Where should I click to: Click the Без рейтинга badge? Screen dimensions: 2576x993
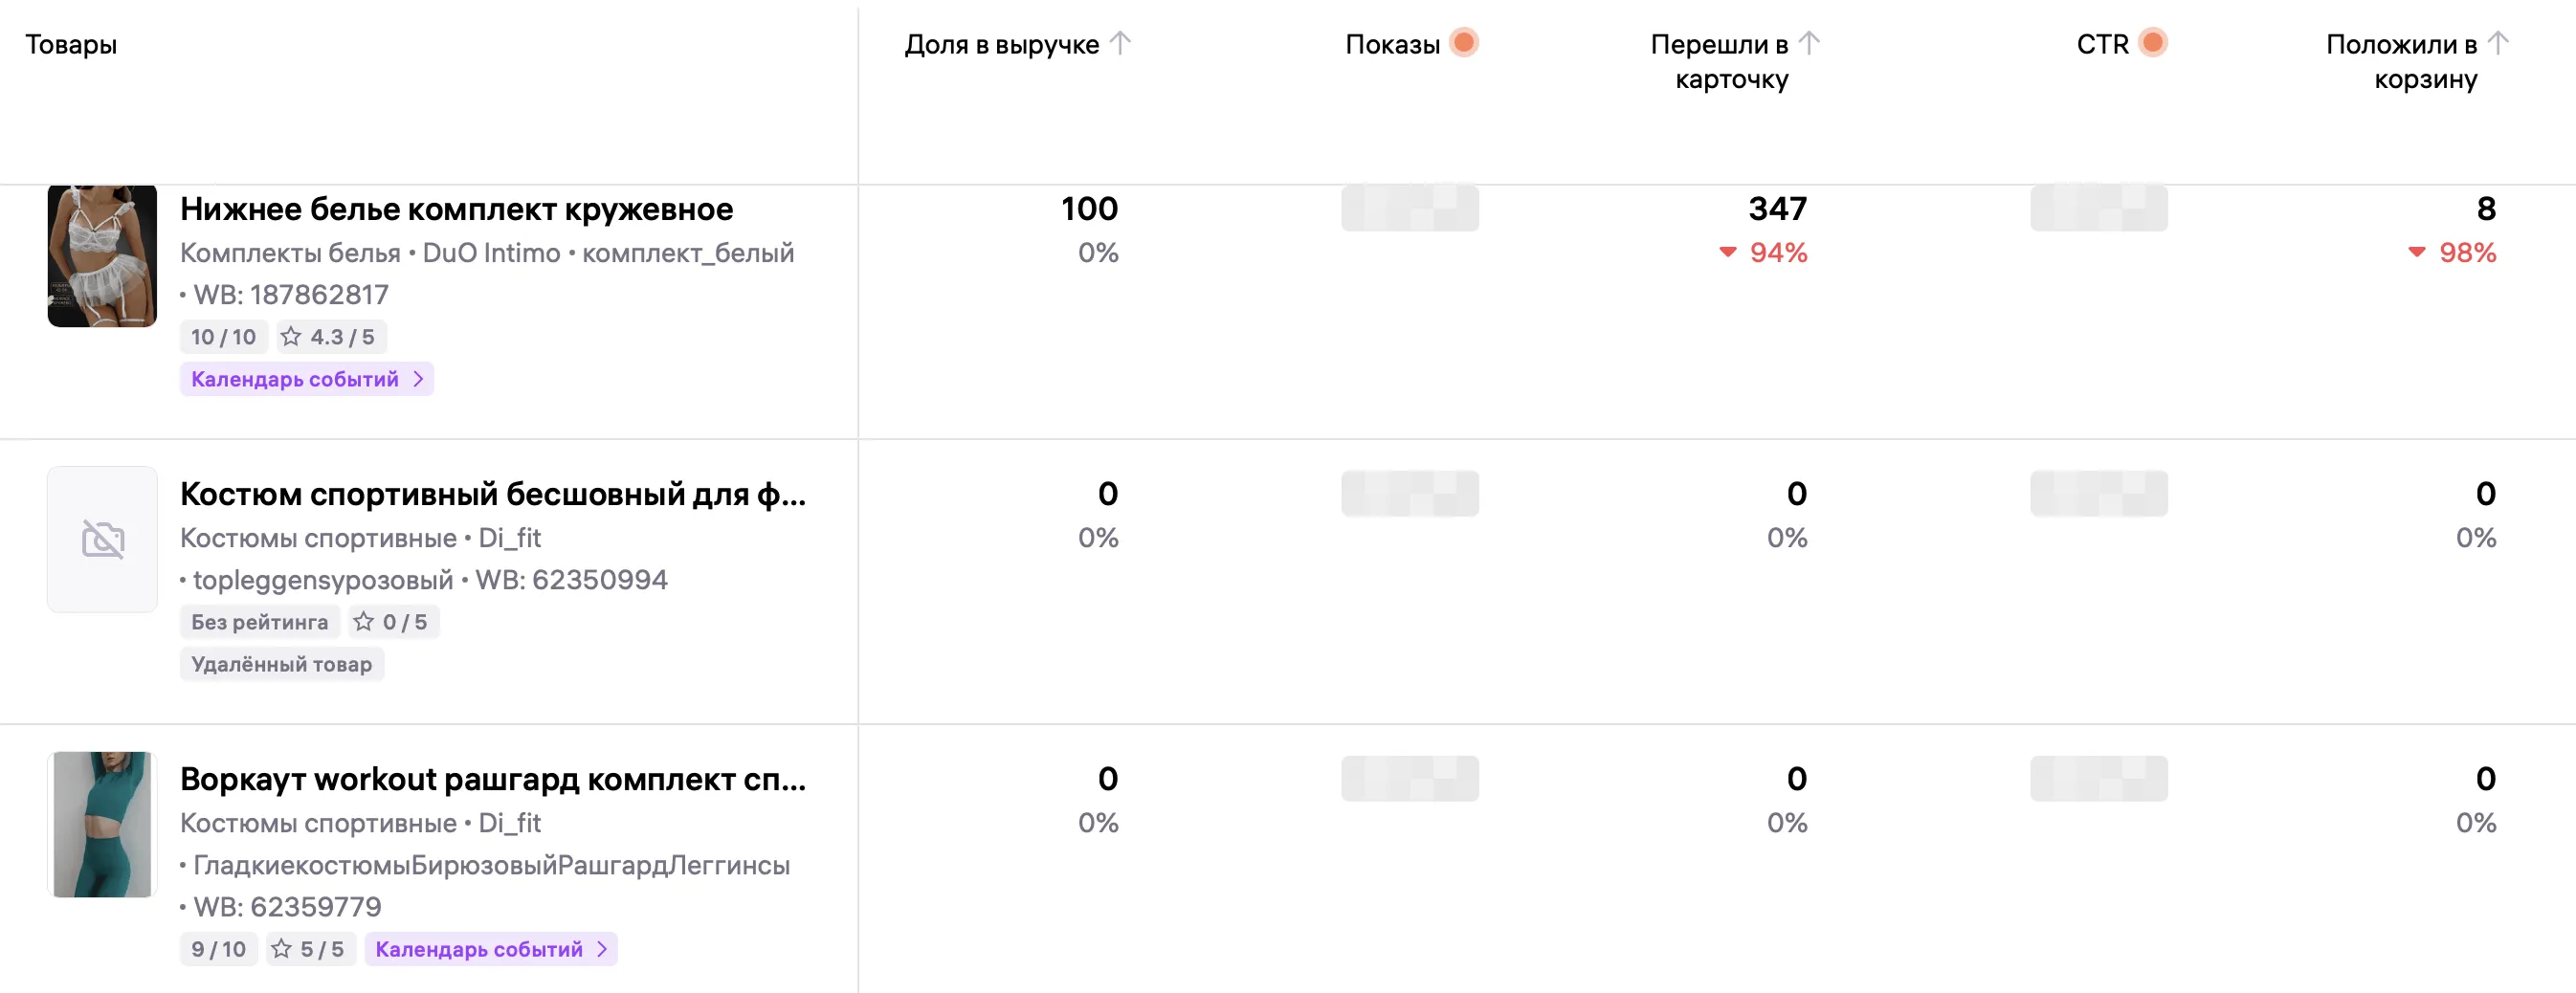[259, 621]
